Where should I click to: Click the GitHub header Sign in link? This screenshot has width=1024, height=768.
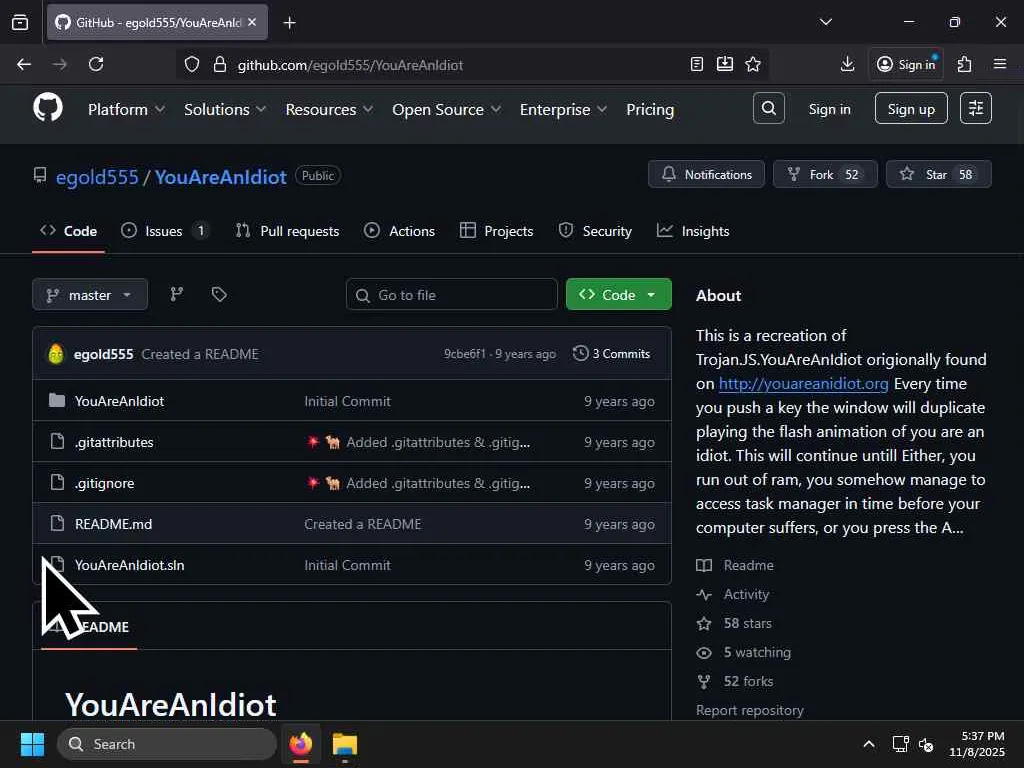(829, 109)
